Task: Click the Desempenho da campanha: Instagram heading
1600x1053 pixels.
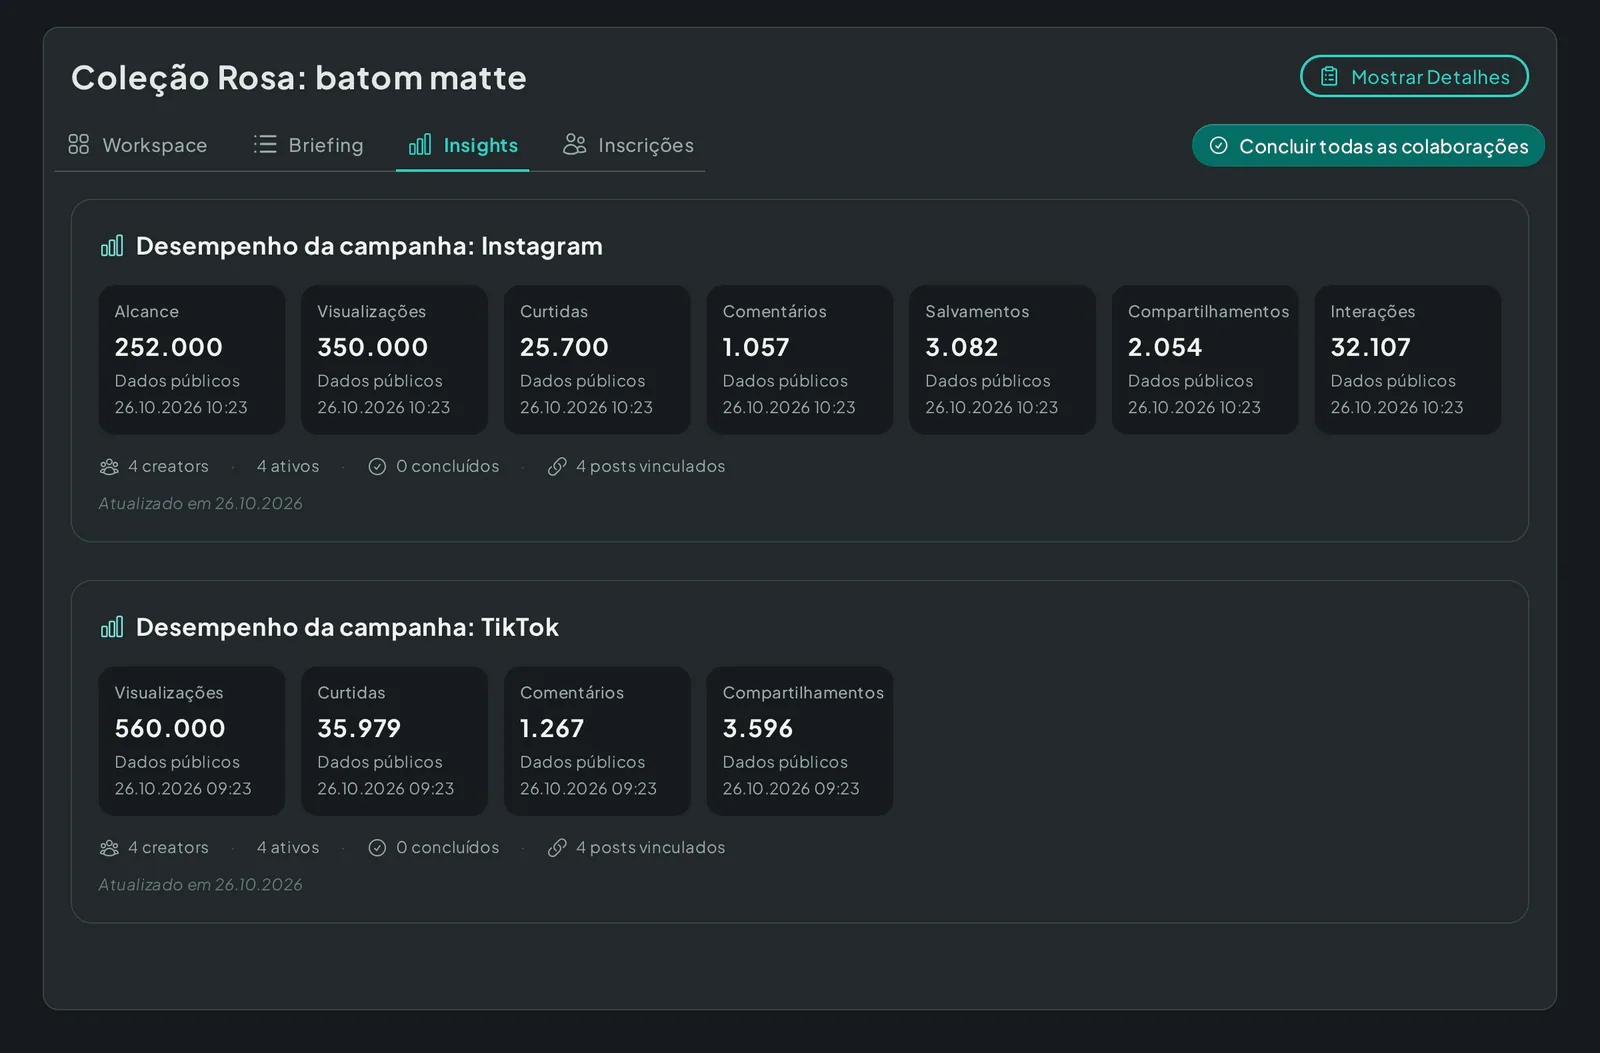Action: [x=369, y=246]
